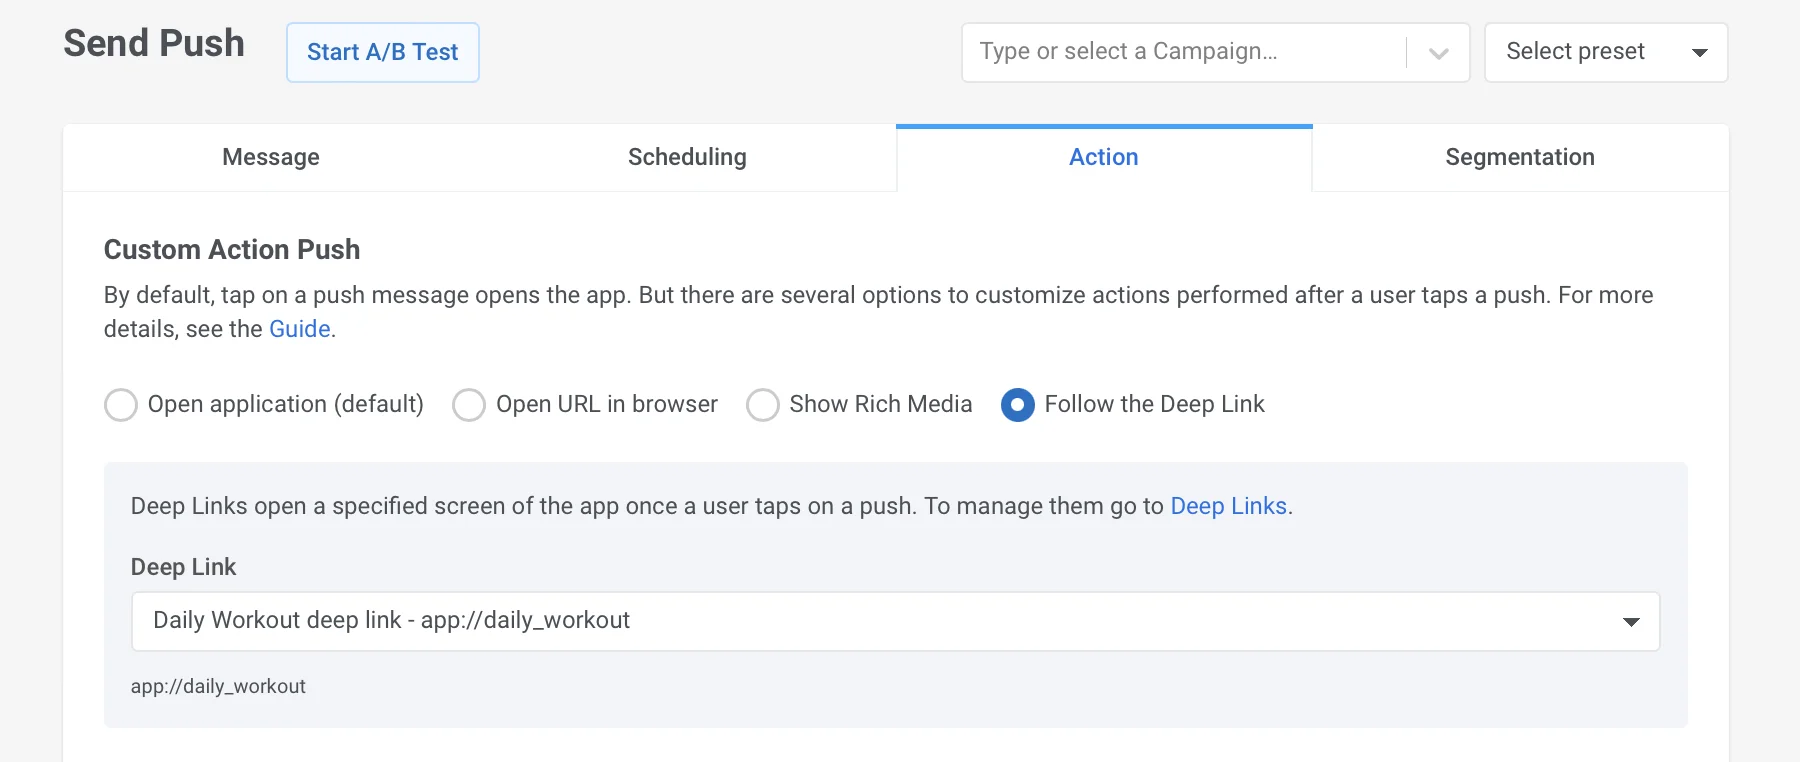Open the Daily Workout deep link dropdown

880,621
